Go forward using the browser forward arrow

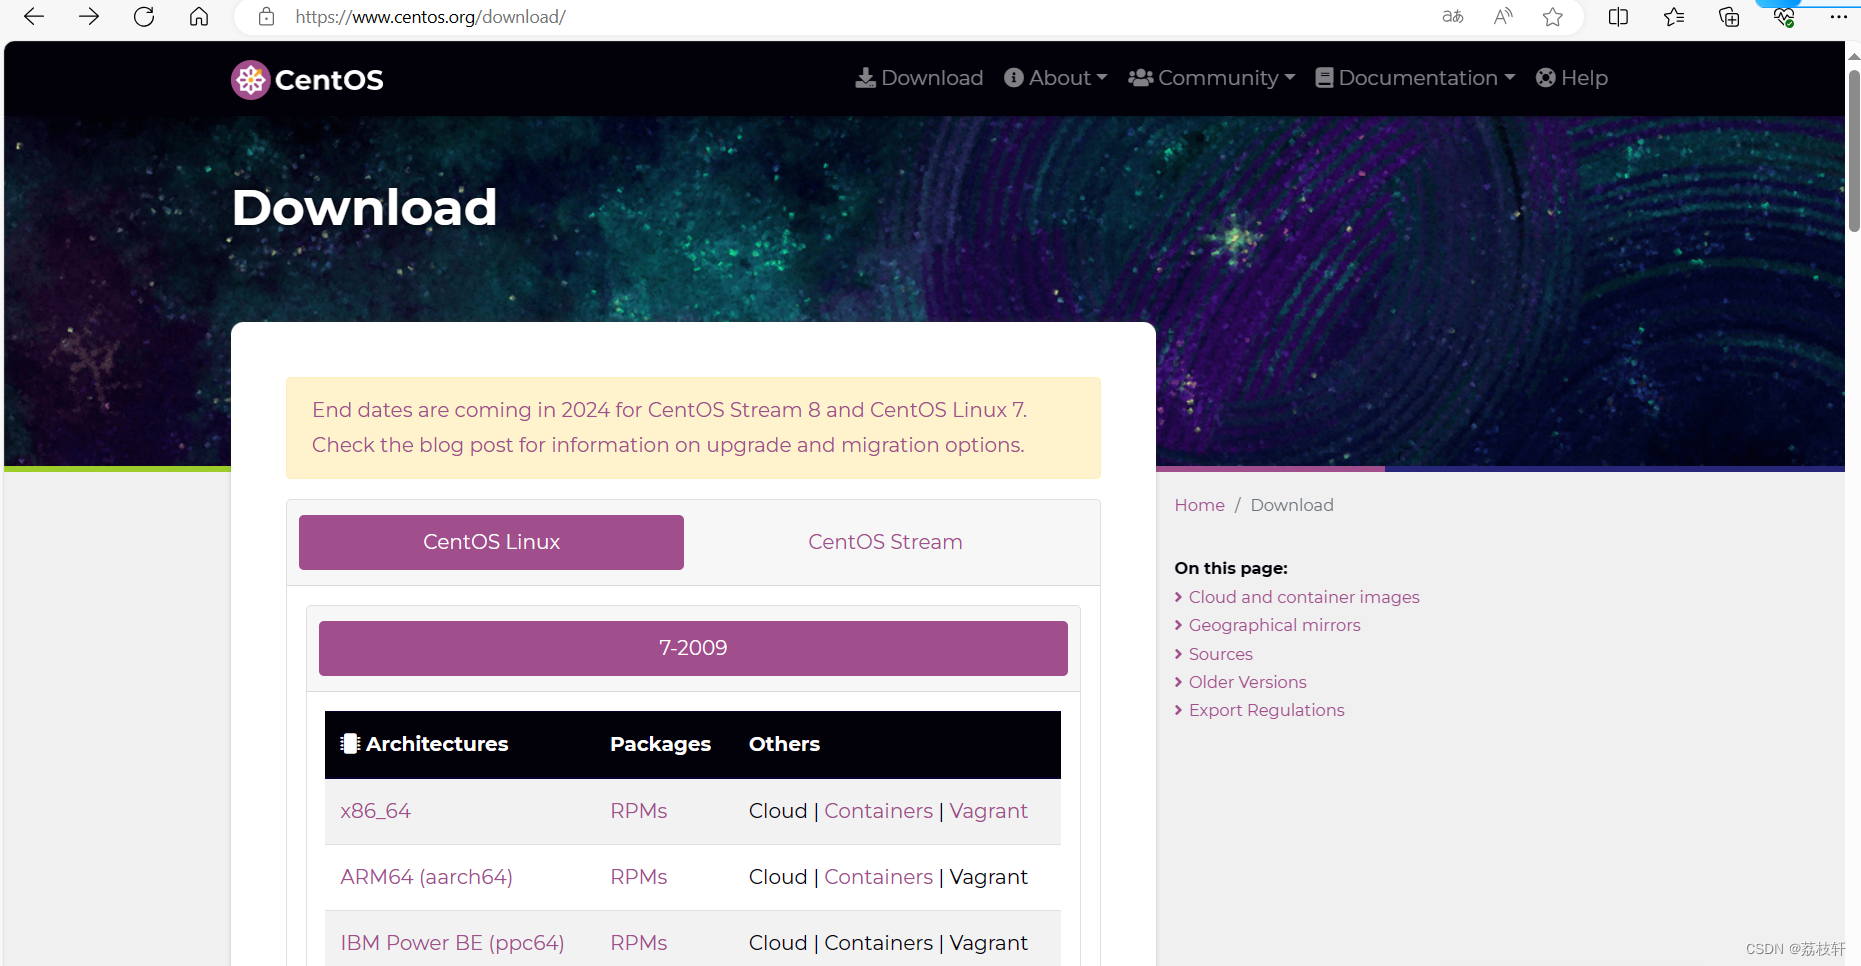coord(89,17)
